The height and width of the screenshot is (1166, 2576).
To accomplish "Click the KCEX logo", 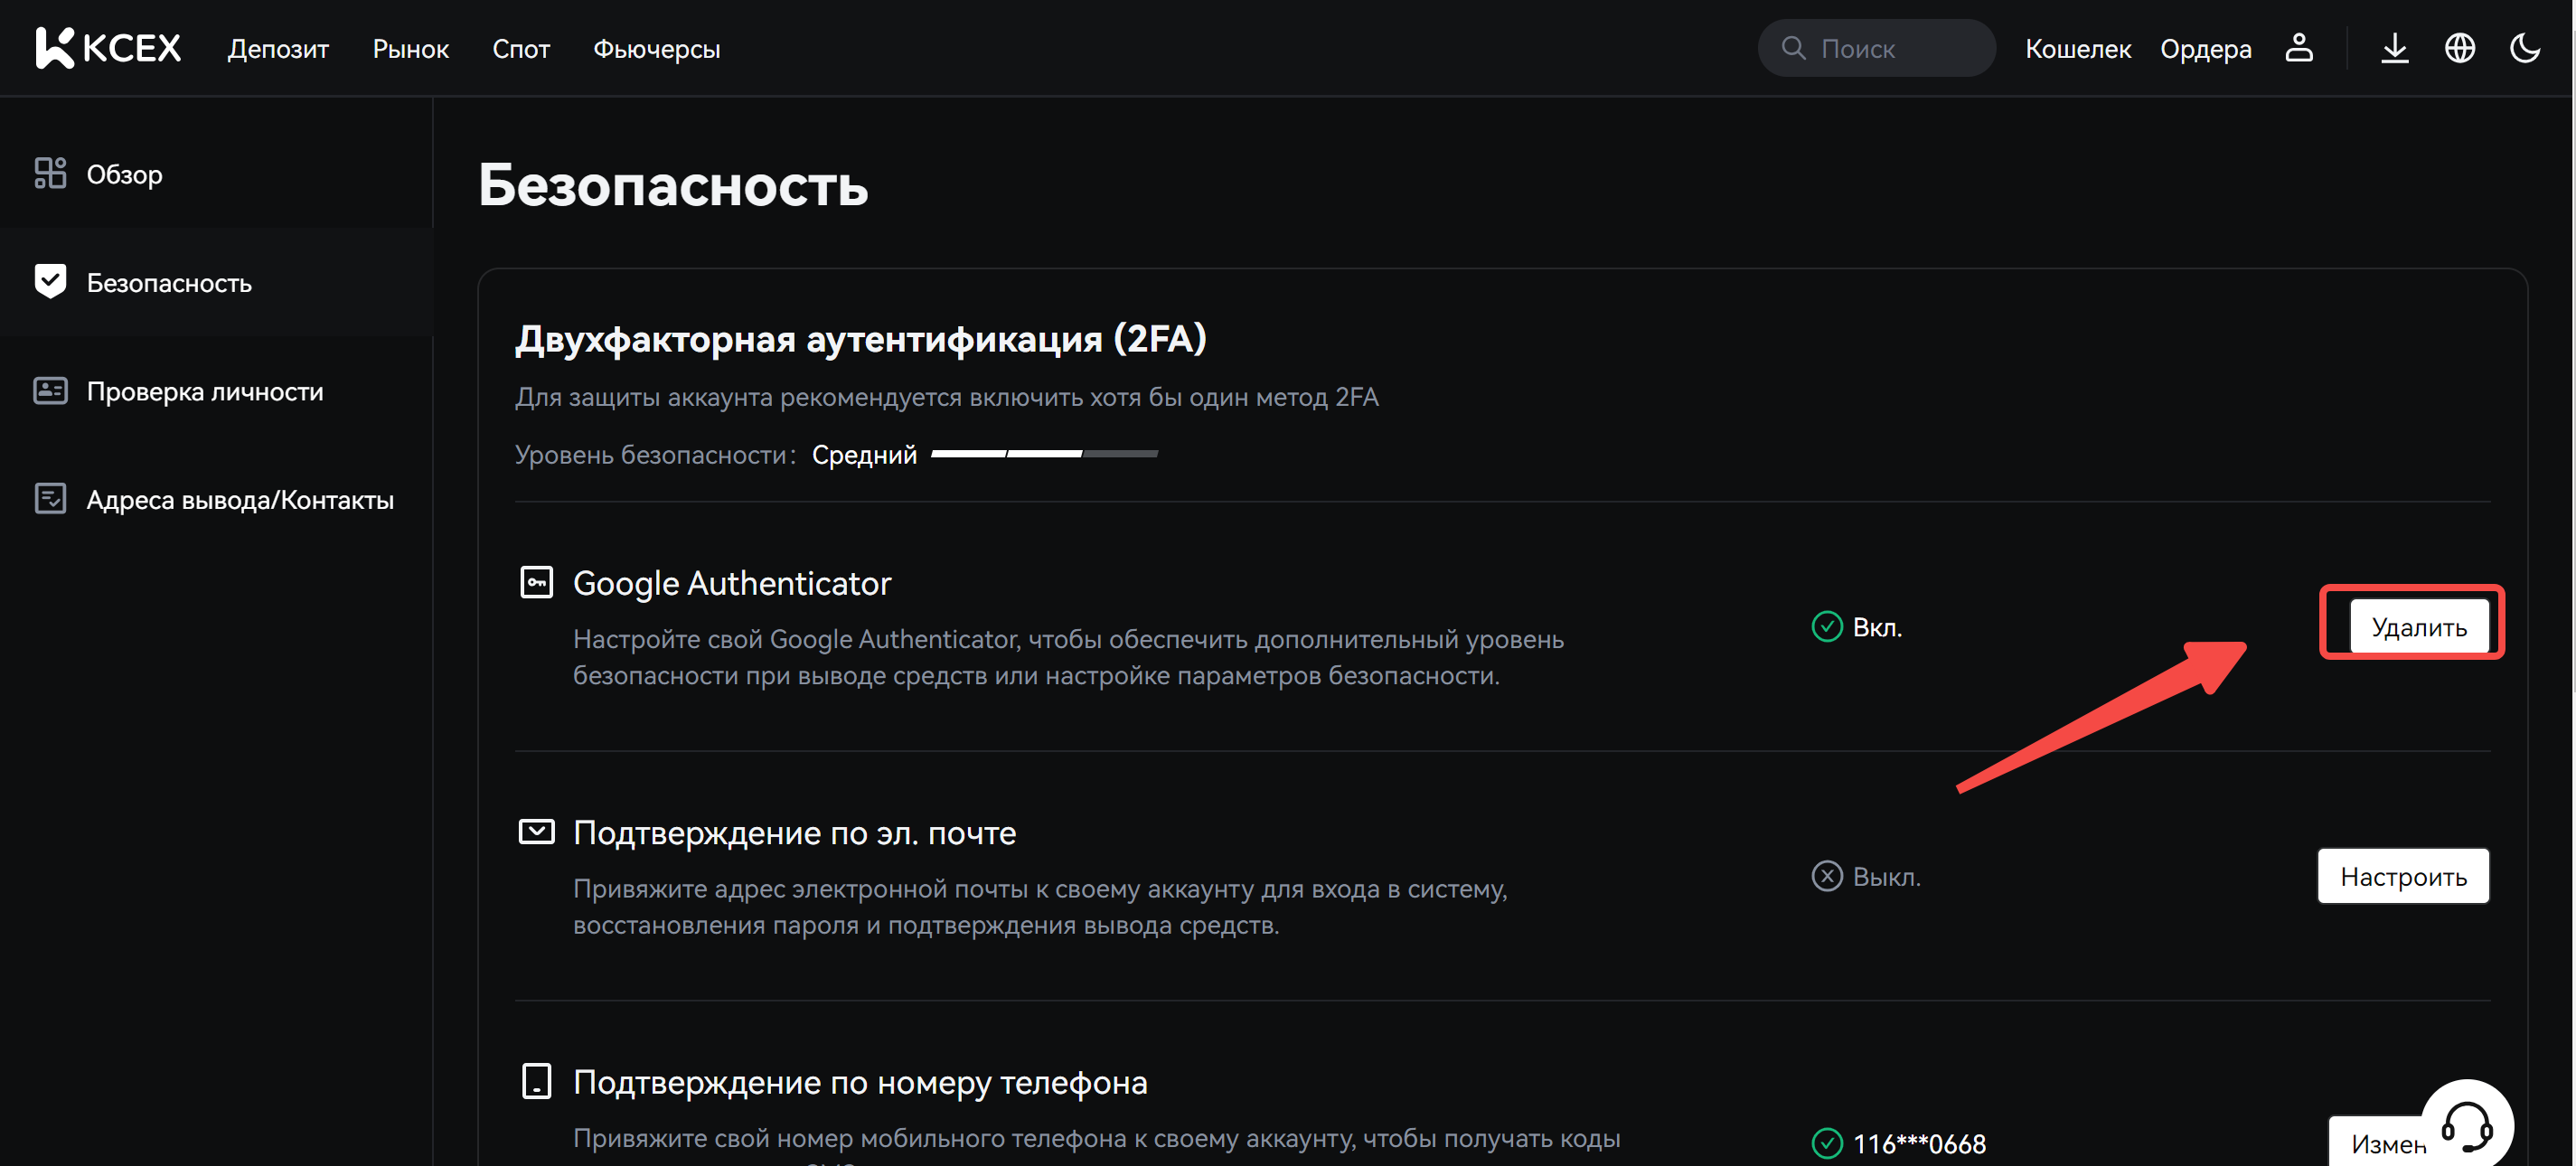I will coord(108,48).
